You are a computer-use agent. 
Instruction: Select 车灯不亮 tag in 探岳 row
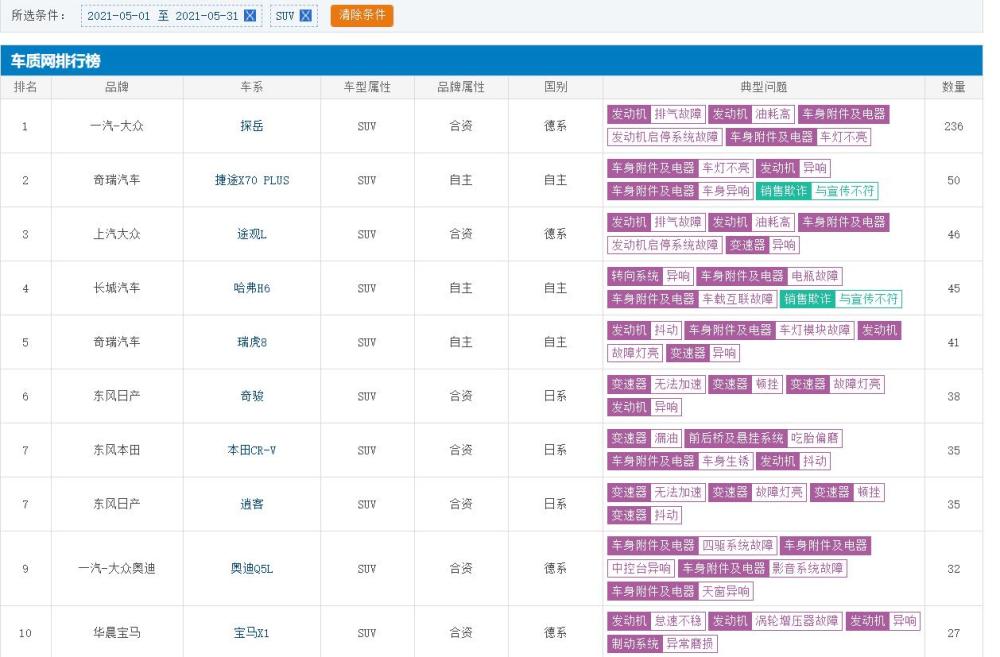click(x=798, y=137)
